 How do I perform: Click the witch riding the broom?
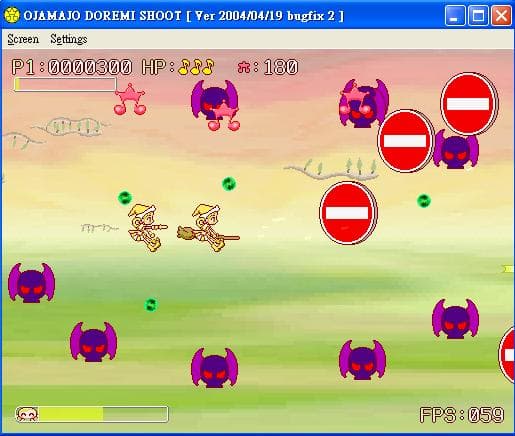coord(208,228)
